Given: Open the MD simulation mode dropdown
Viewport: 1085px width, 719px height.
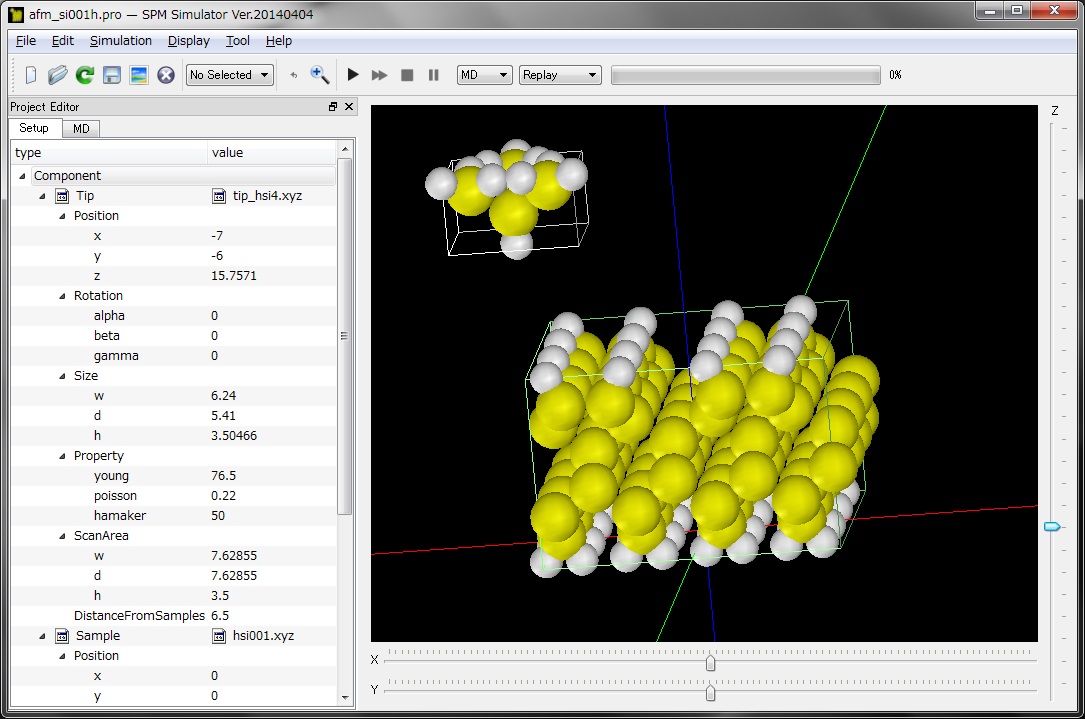Looking at the screenshot, I should [484, 75].
